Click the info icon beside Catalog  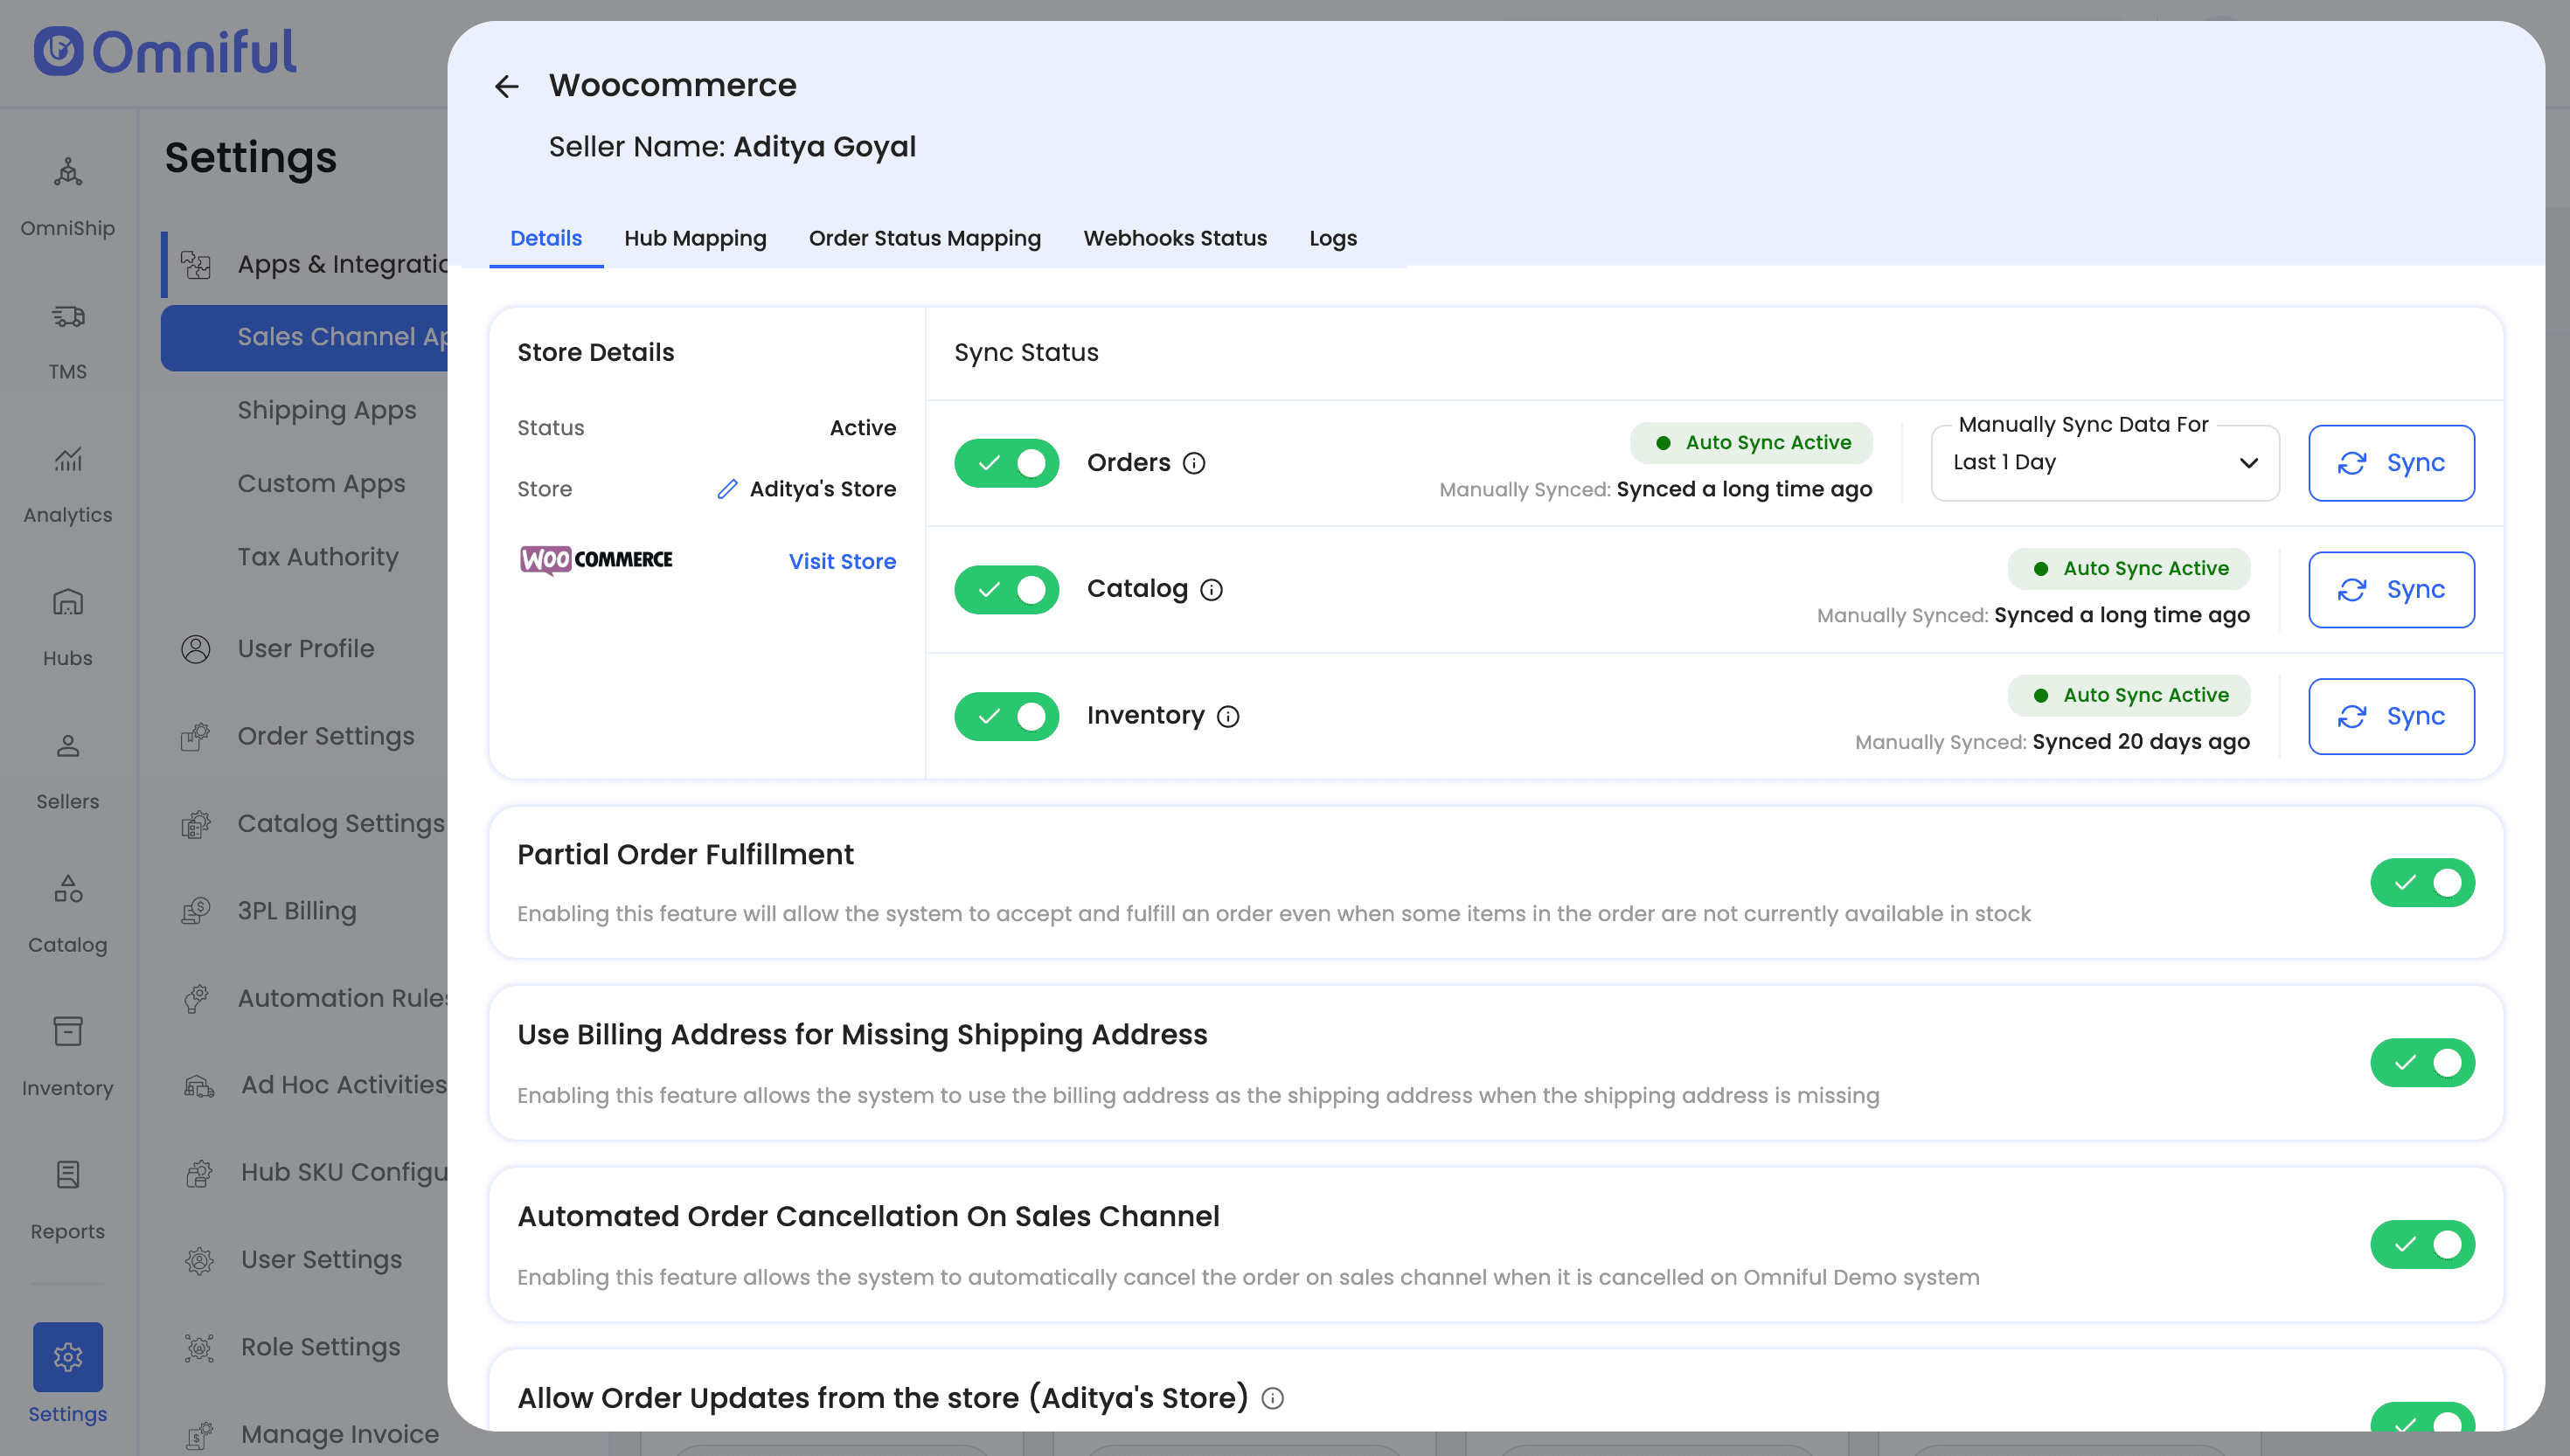click(x=1211, y=590)
